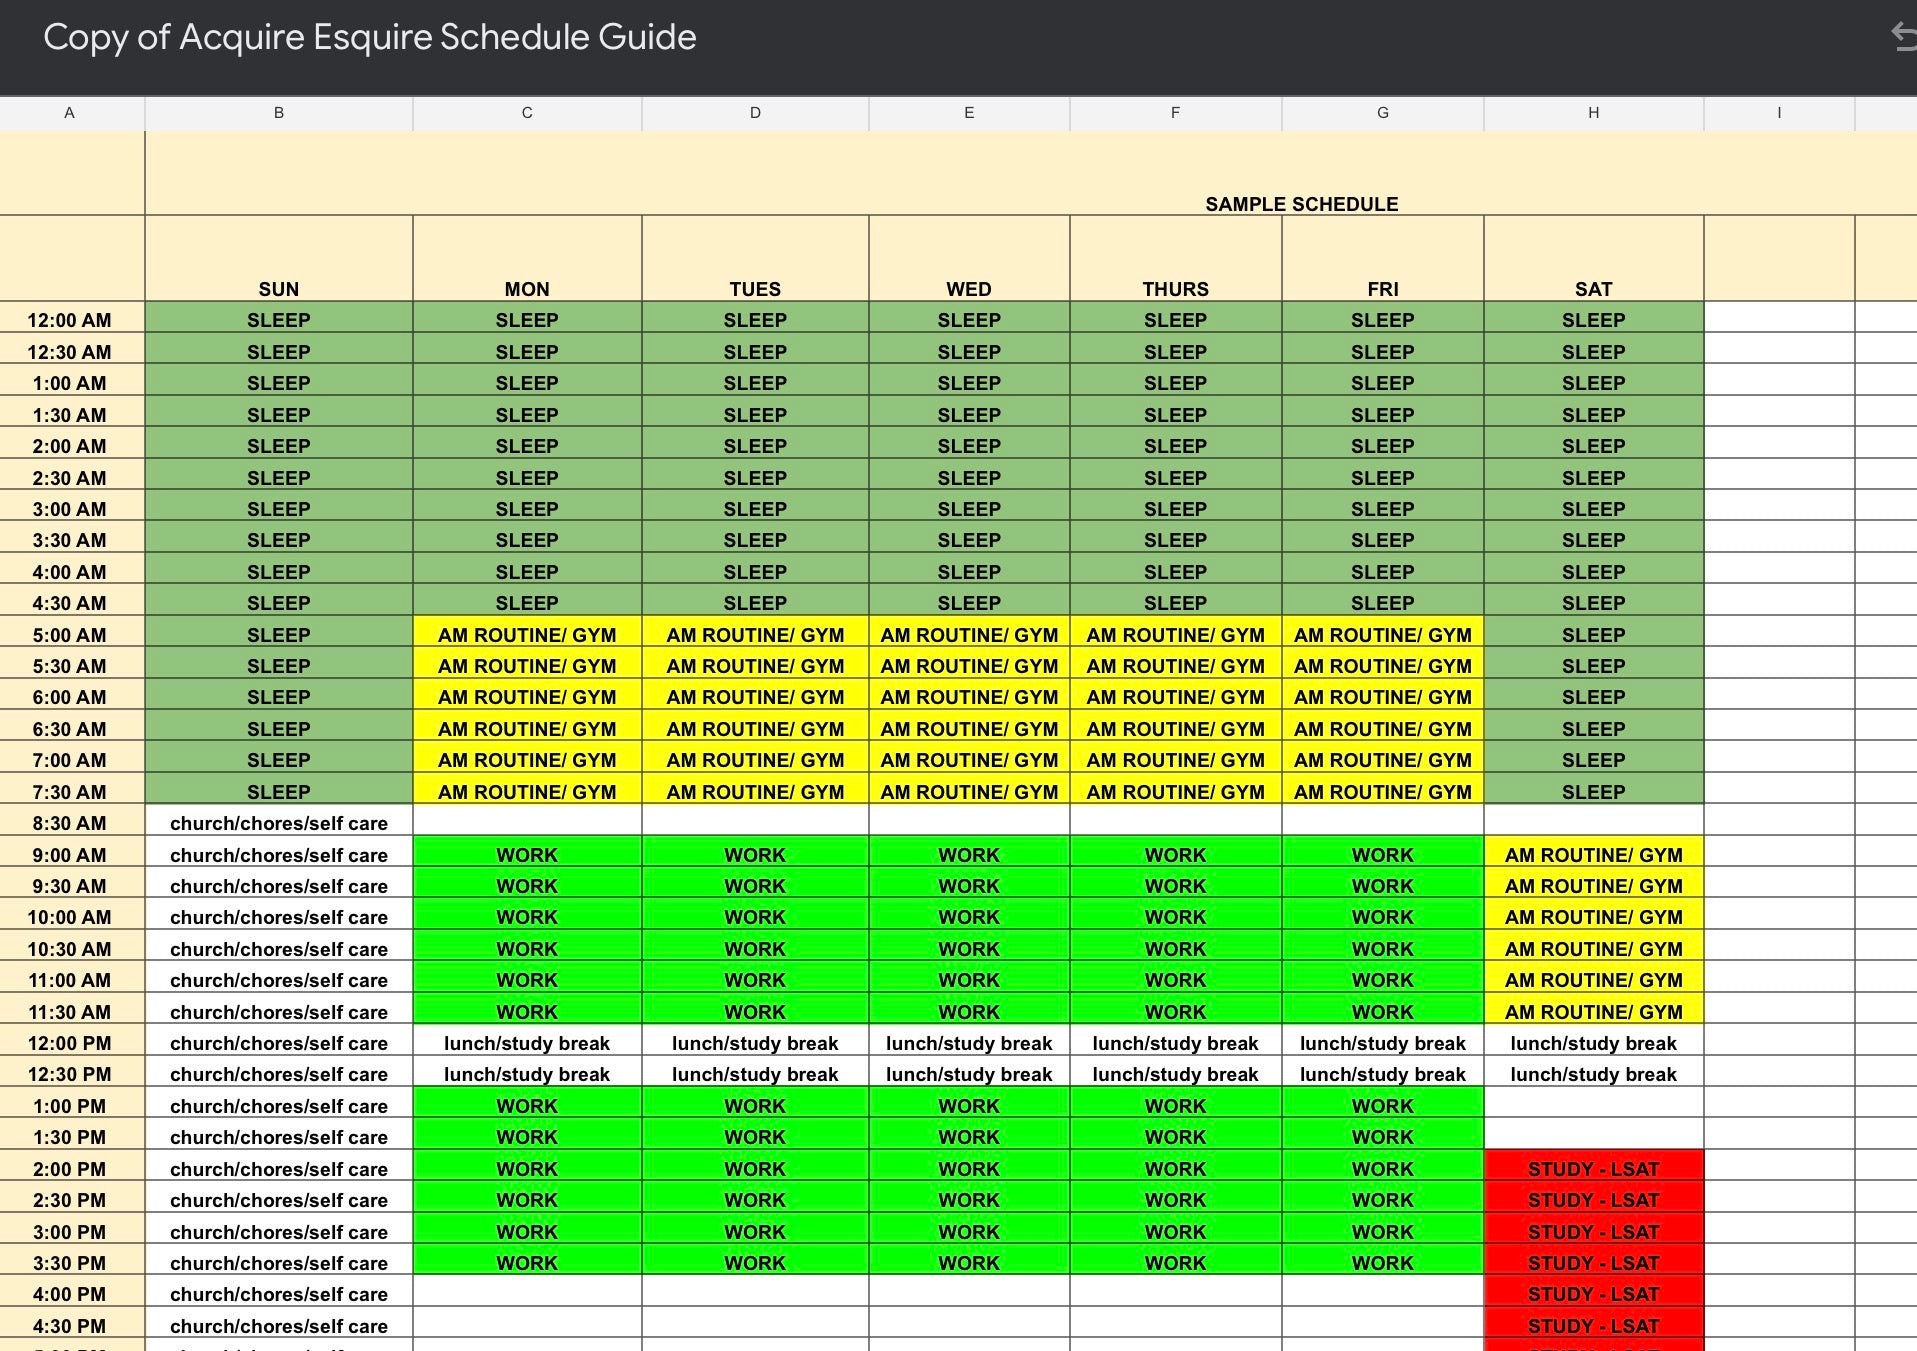The image size is (1917, 1351).
Task: Click the THURS day header cell
Action: point(1175,259)
